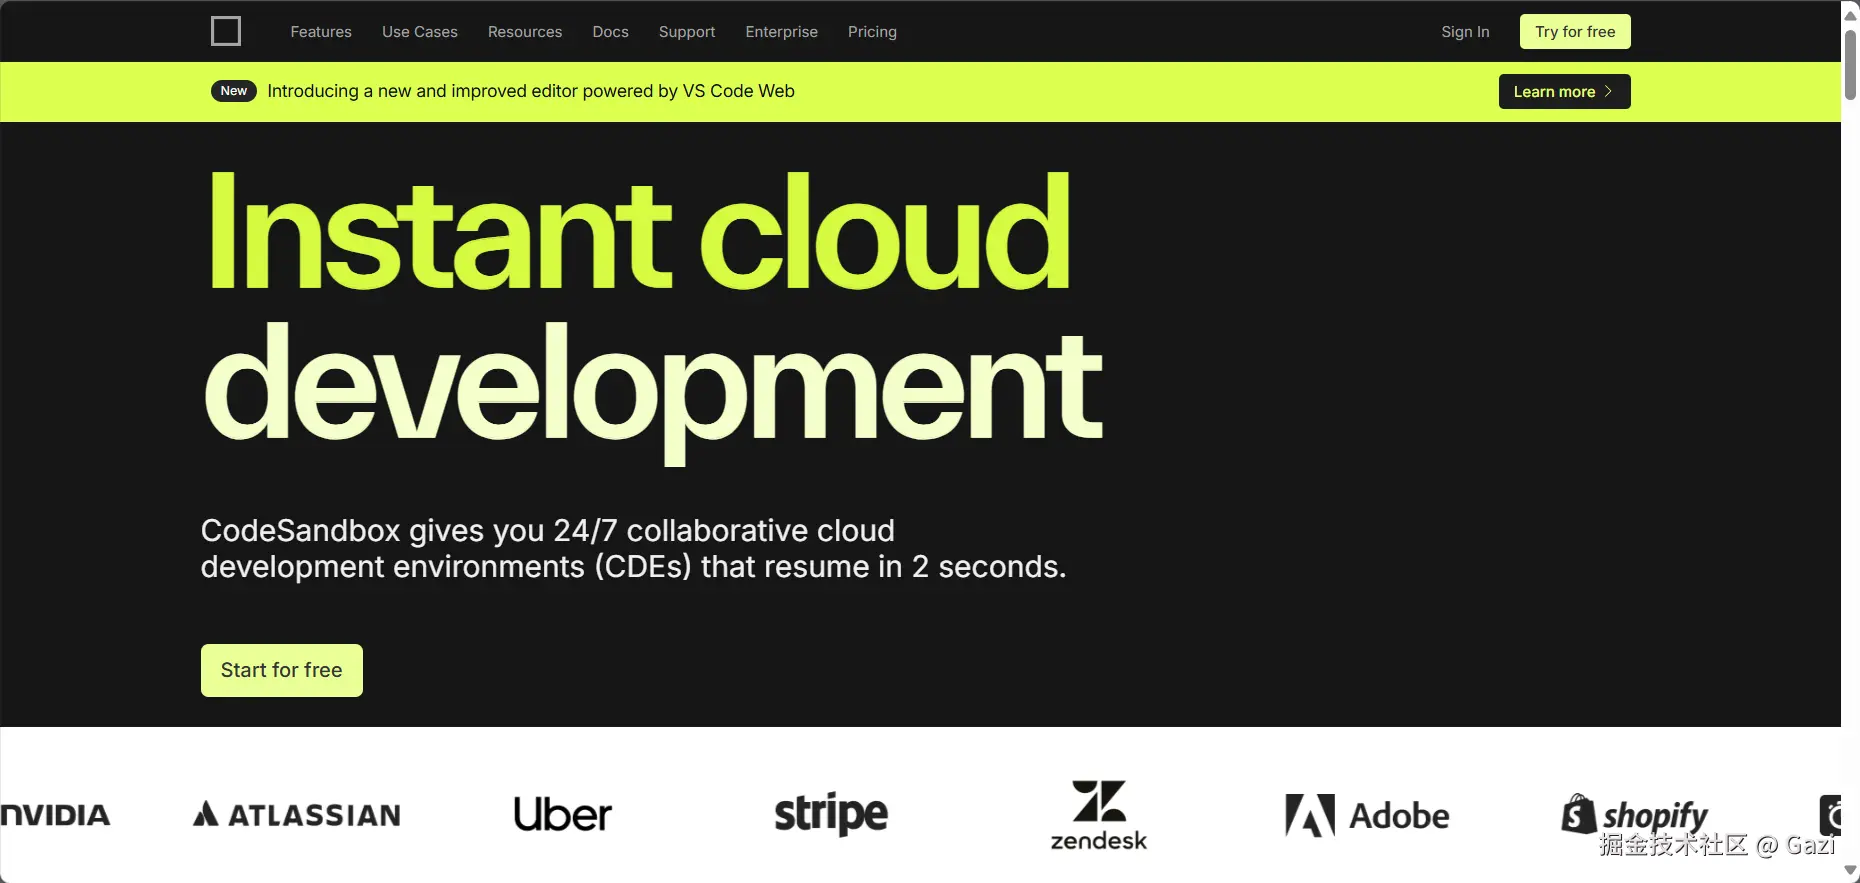Click the NVIDIA logo
The image size is (1860, 883).
coord(55,815)
